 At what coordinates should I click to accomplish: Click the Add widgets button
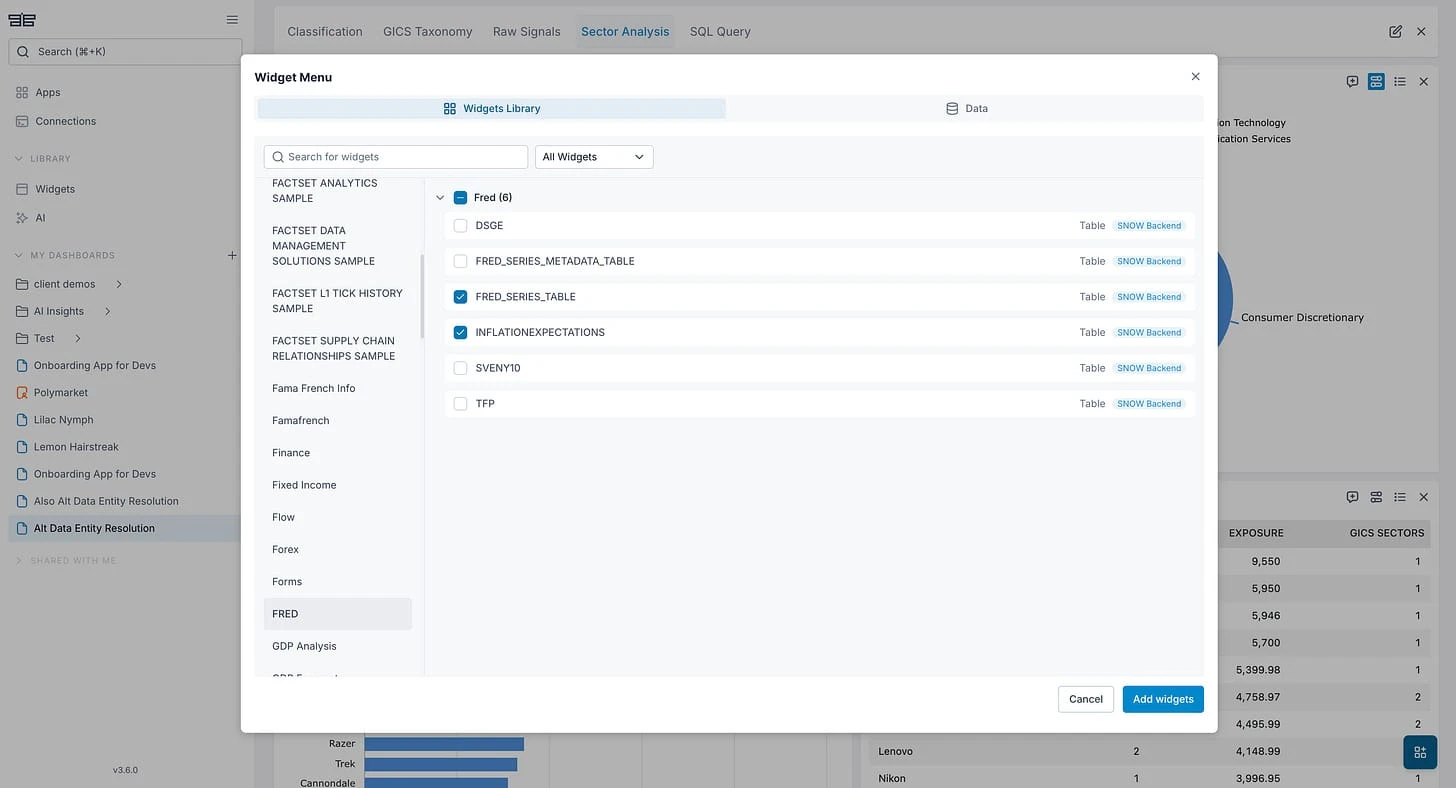point(1162,699)
